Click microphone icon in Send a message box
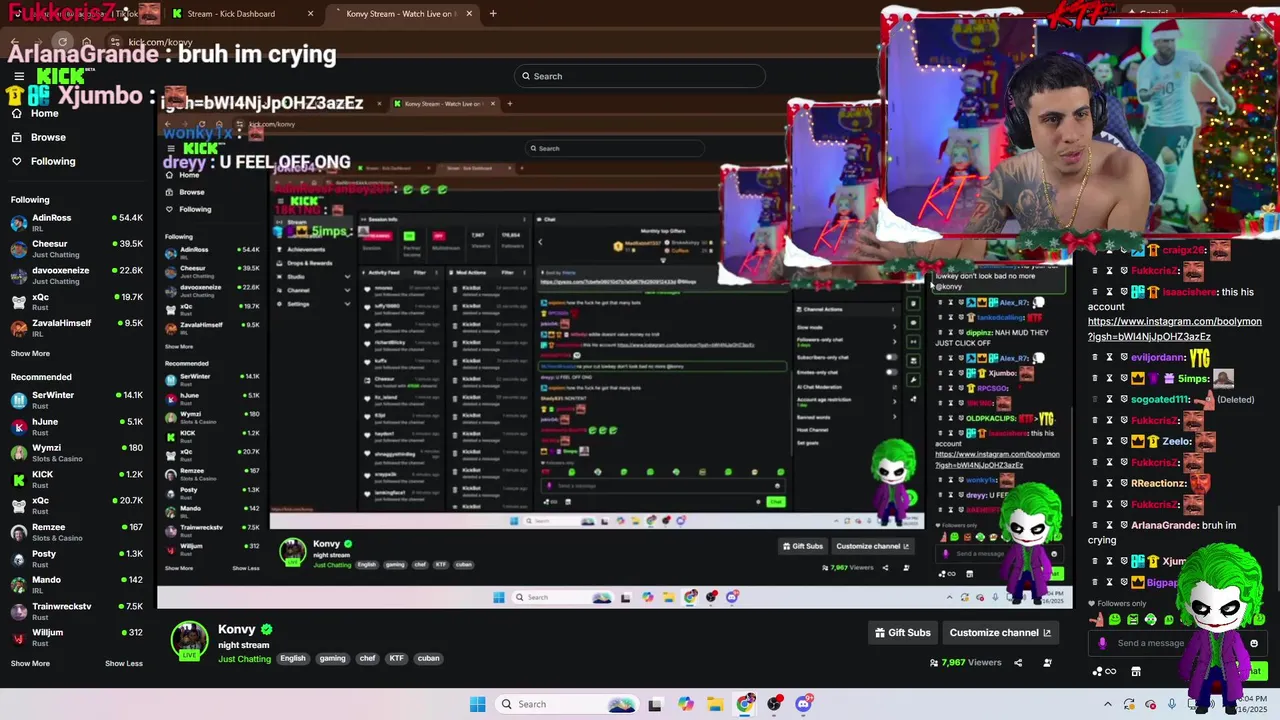The height and width of the screenshot is (720, 1280). coord(1102,643)
